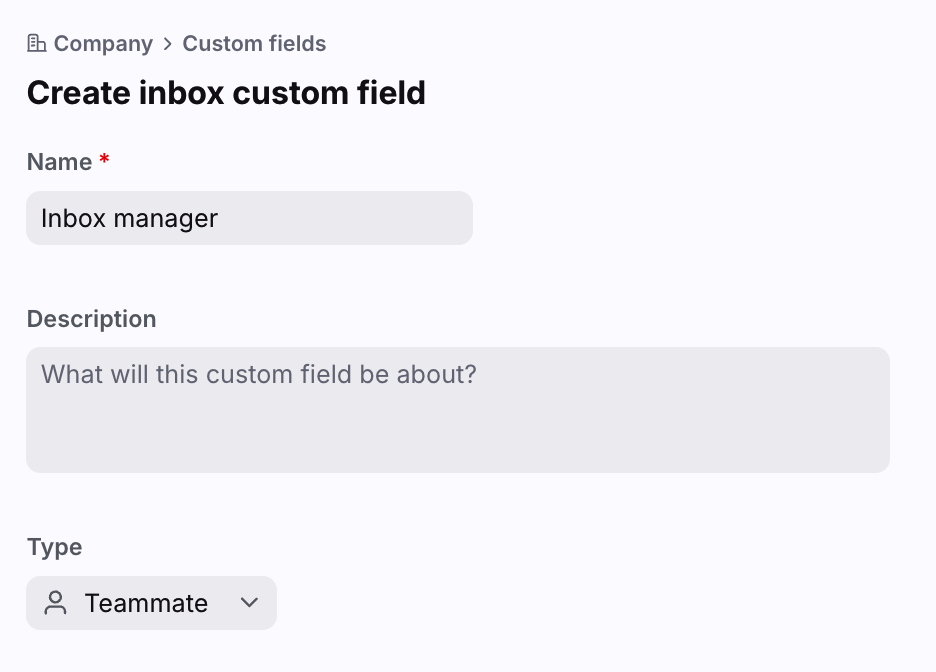Click the red required asterisk

[x=104, y=160]
